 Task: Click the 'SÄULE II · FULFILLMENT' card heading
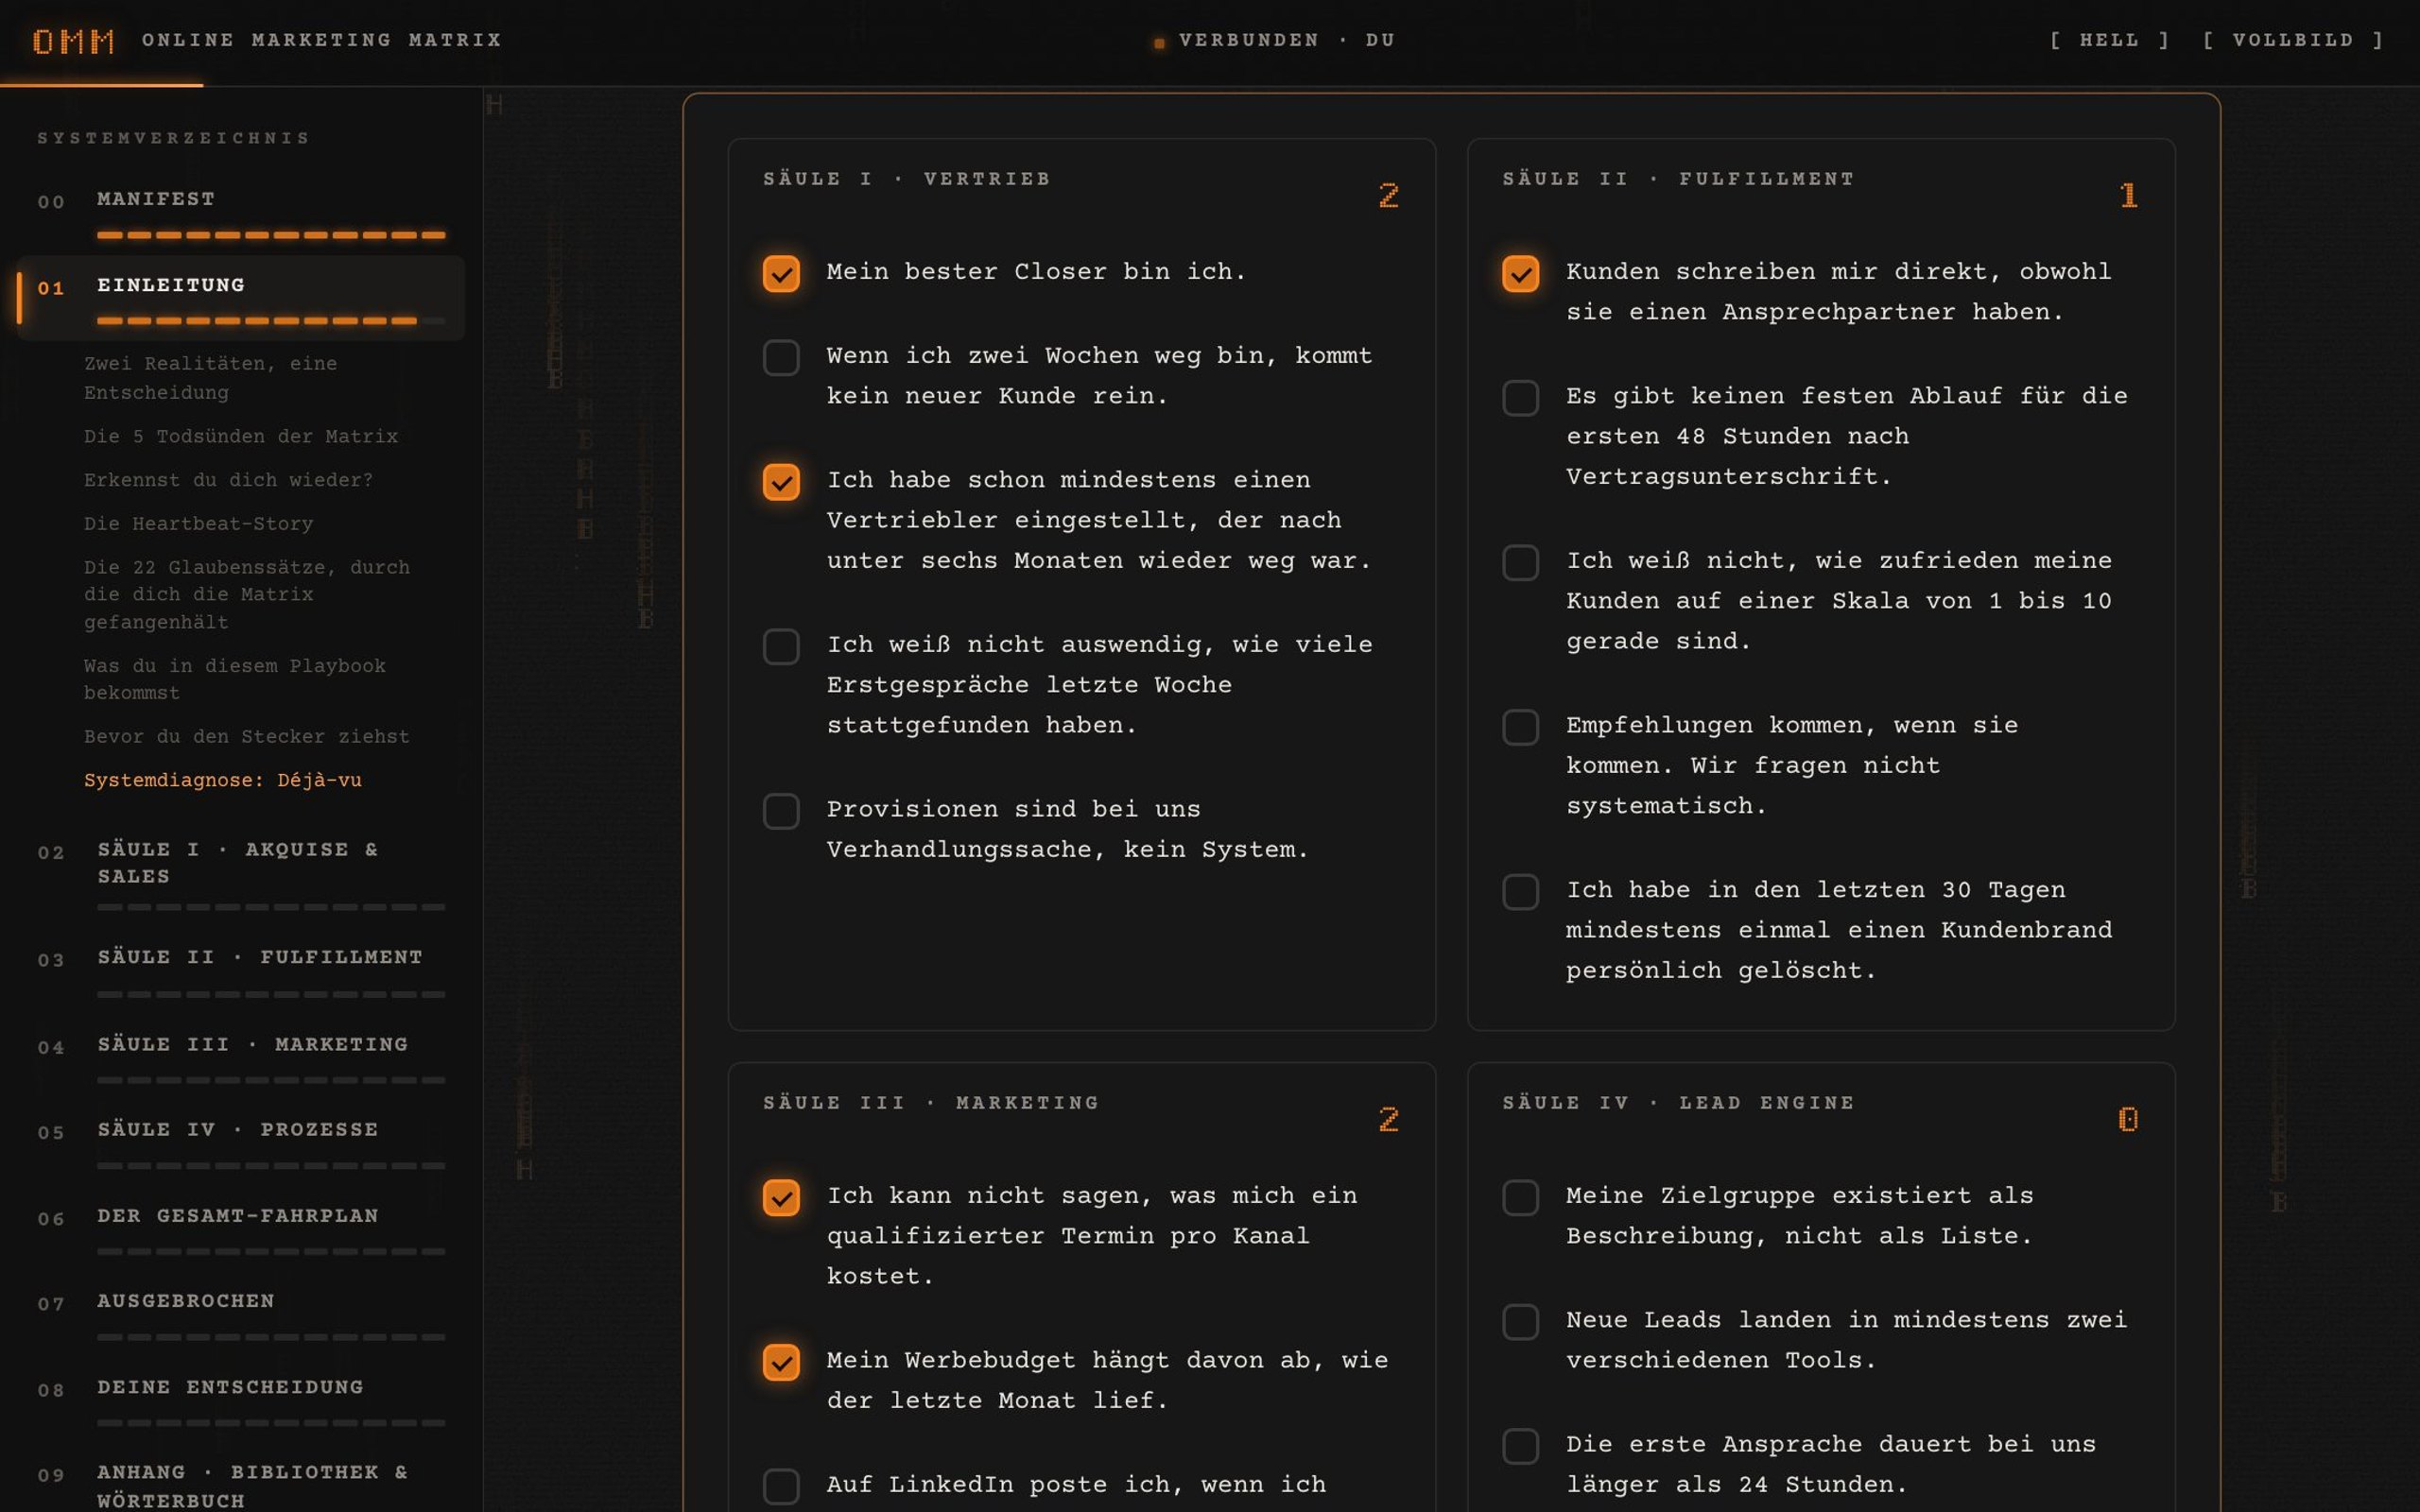[1678, 179]
